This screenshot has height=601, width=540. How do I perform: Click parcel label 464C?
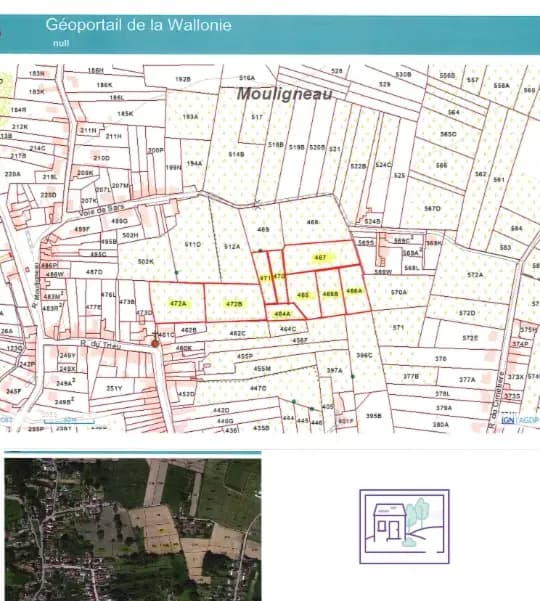click(x=288, y=329)
